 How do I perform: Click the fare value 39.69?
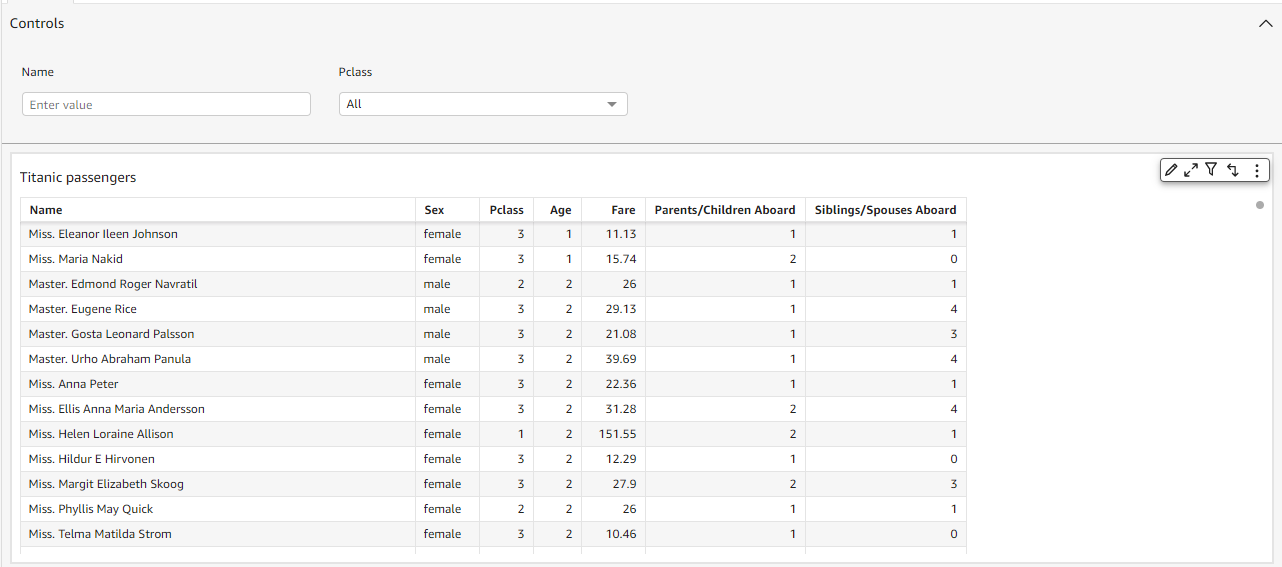[x=621, y=359]
